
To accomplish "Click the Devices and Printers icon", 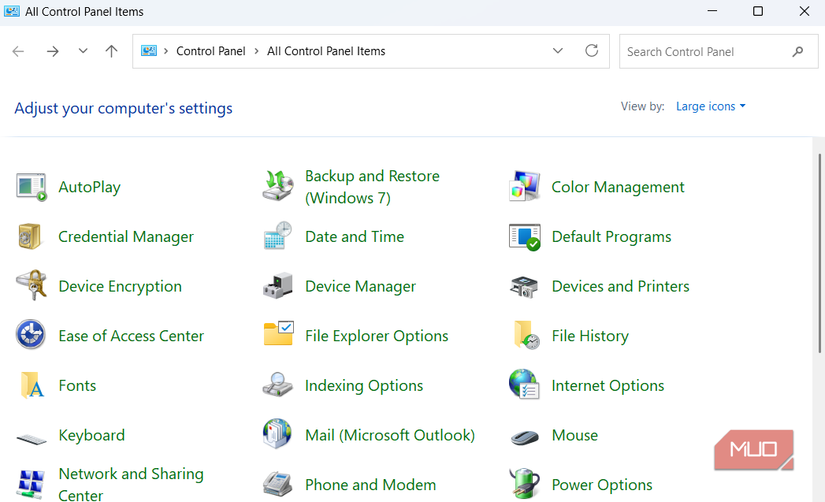I will (524, 286).
